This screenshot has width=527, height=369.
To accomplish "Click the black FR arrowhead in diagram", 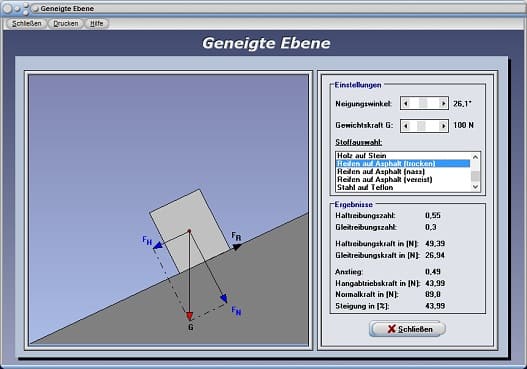I will point(237,247).
